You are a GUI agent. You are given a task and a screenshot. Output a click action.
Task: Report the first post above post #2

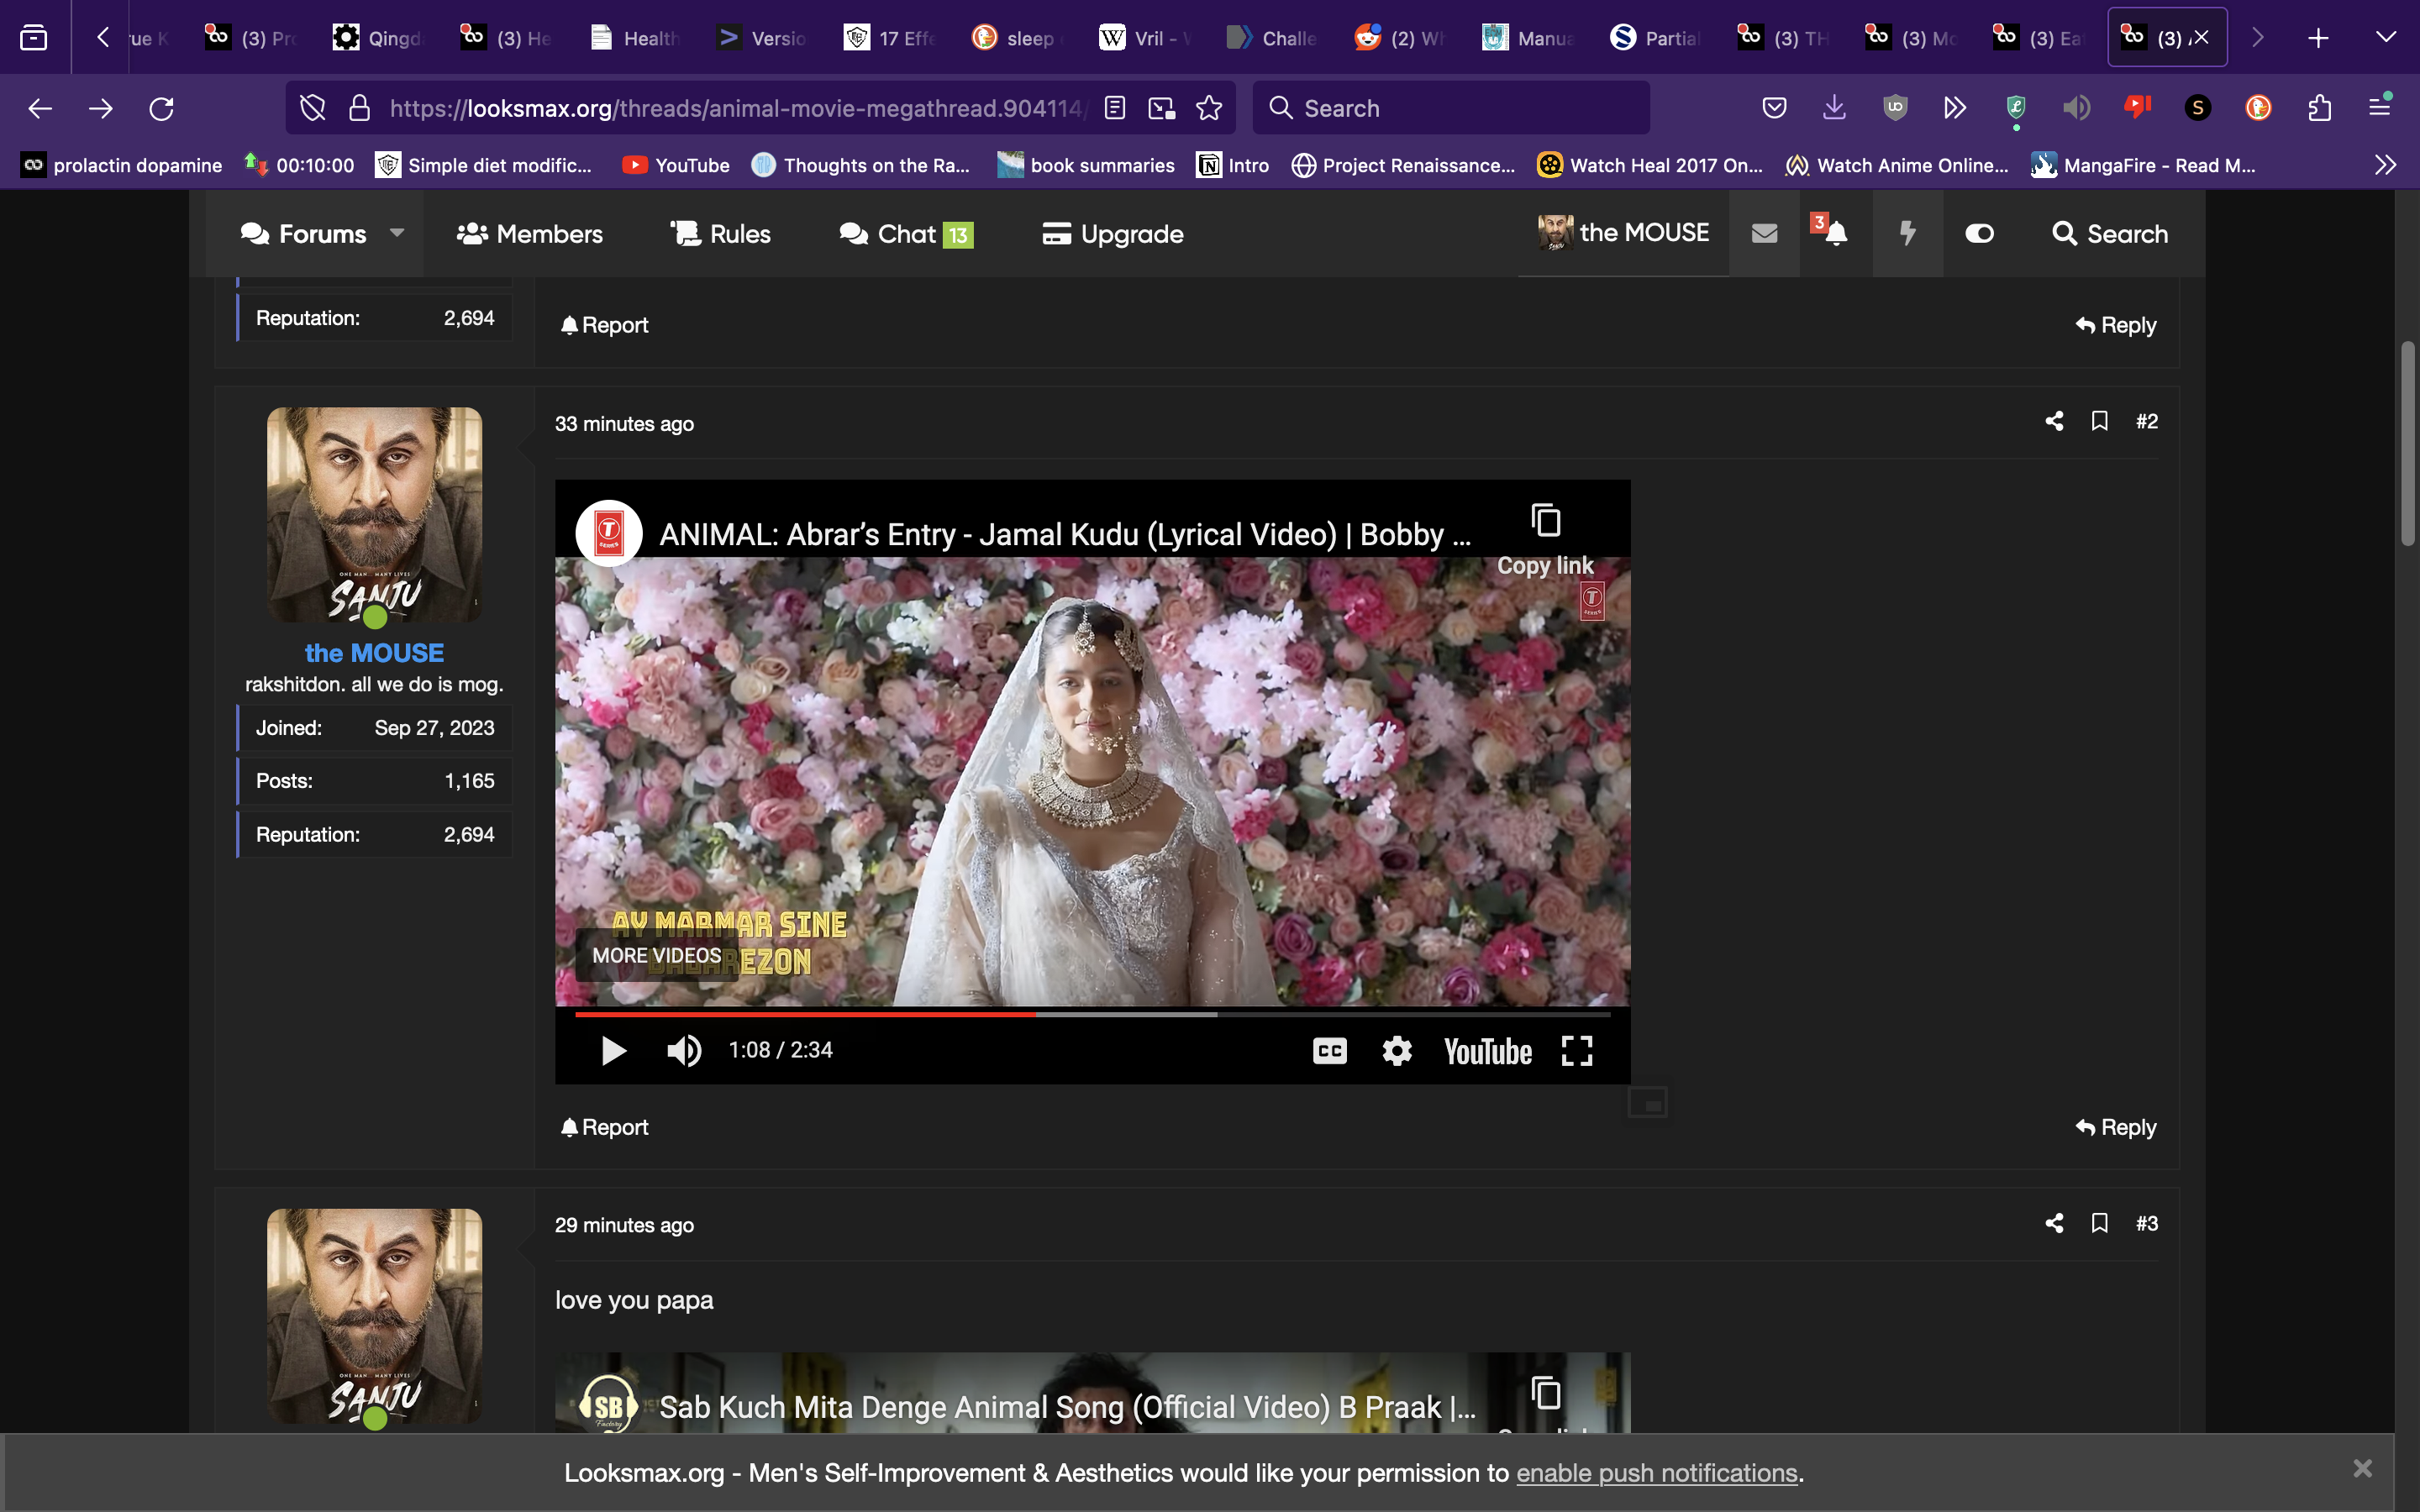tap(604, 325)
